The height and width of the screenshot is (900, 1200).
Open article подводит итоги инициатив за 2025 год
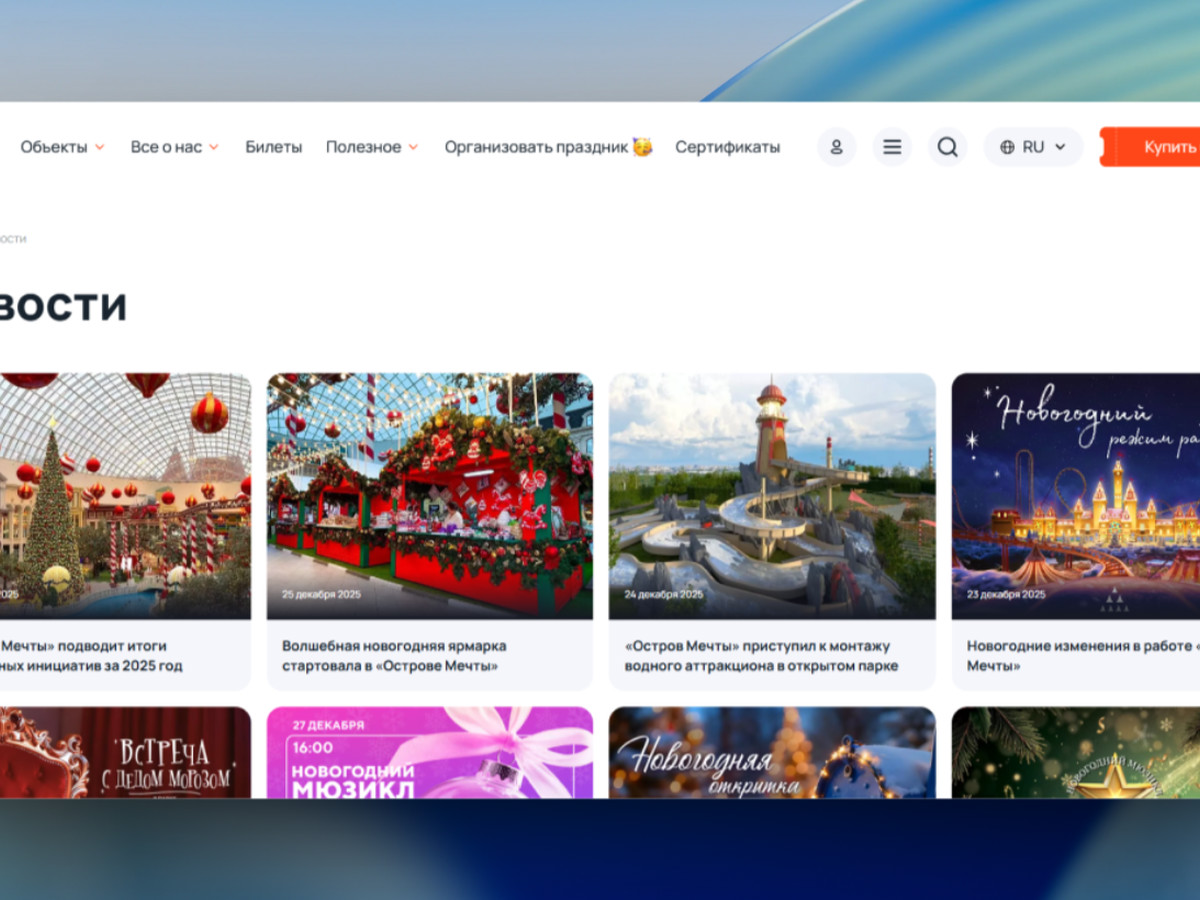point(91,656)
